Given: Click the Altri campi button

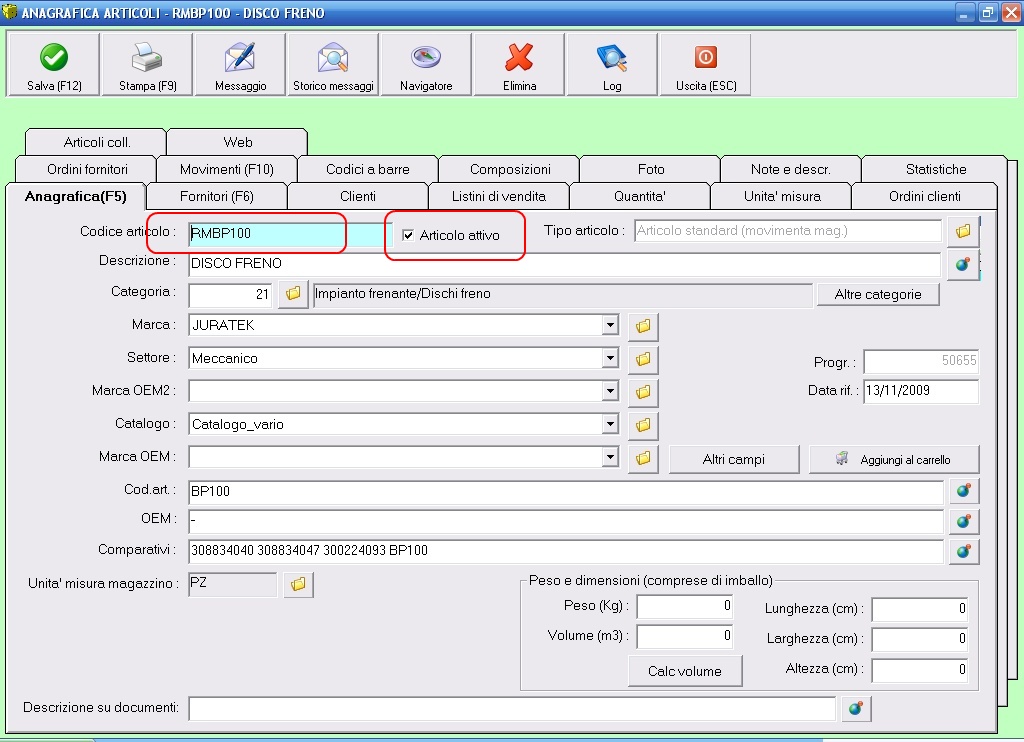Looking at the screenshot, I should 733,459.
